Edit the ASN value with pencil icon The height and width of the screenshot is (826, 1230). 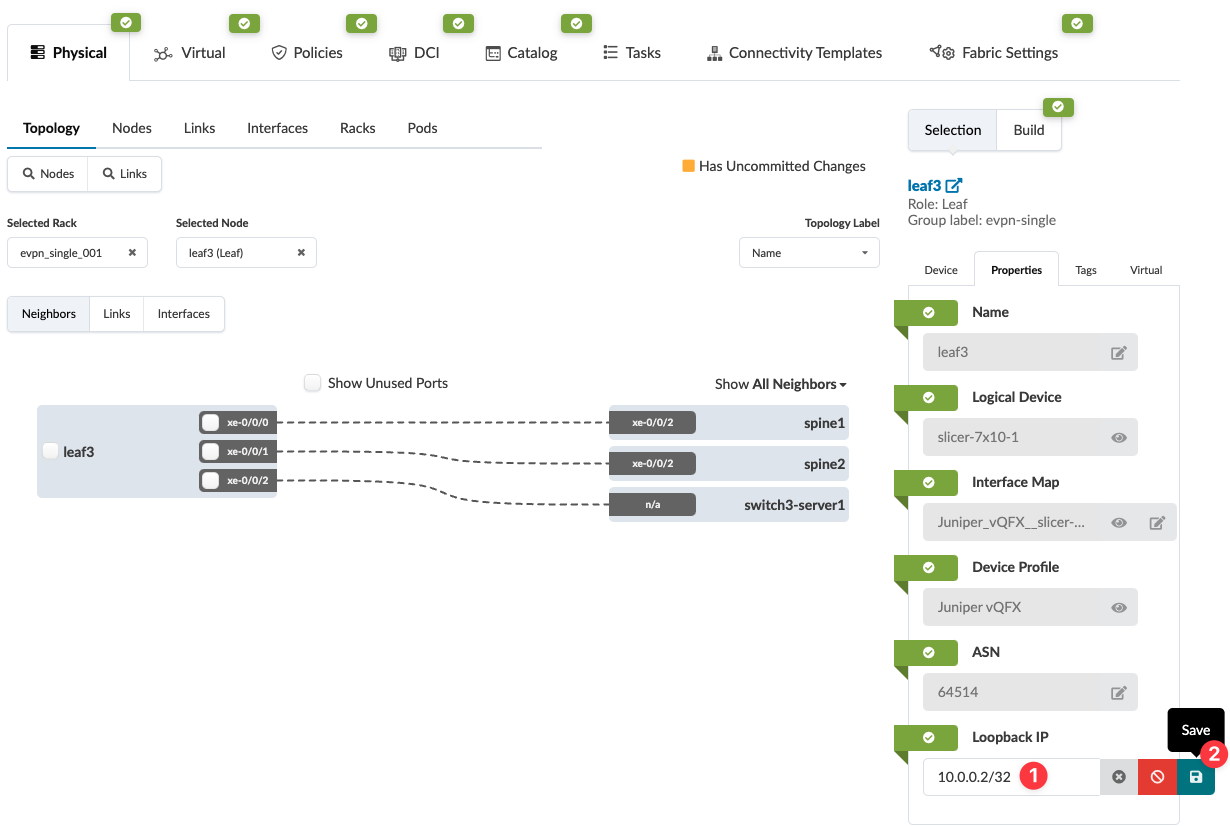pyautogui.click(x=1119, y=692)
